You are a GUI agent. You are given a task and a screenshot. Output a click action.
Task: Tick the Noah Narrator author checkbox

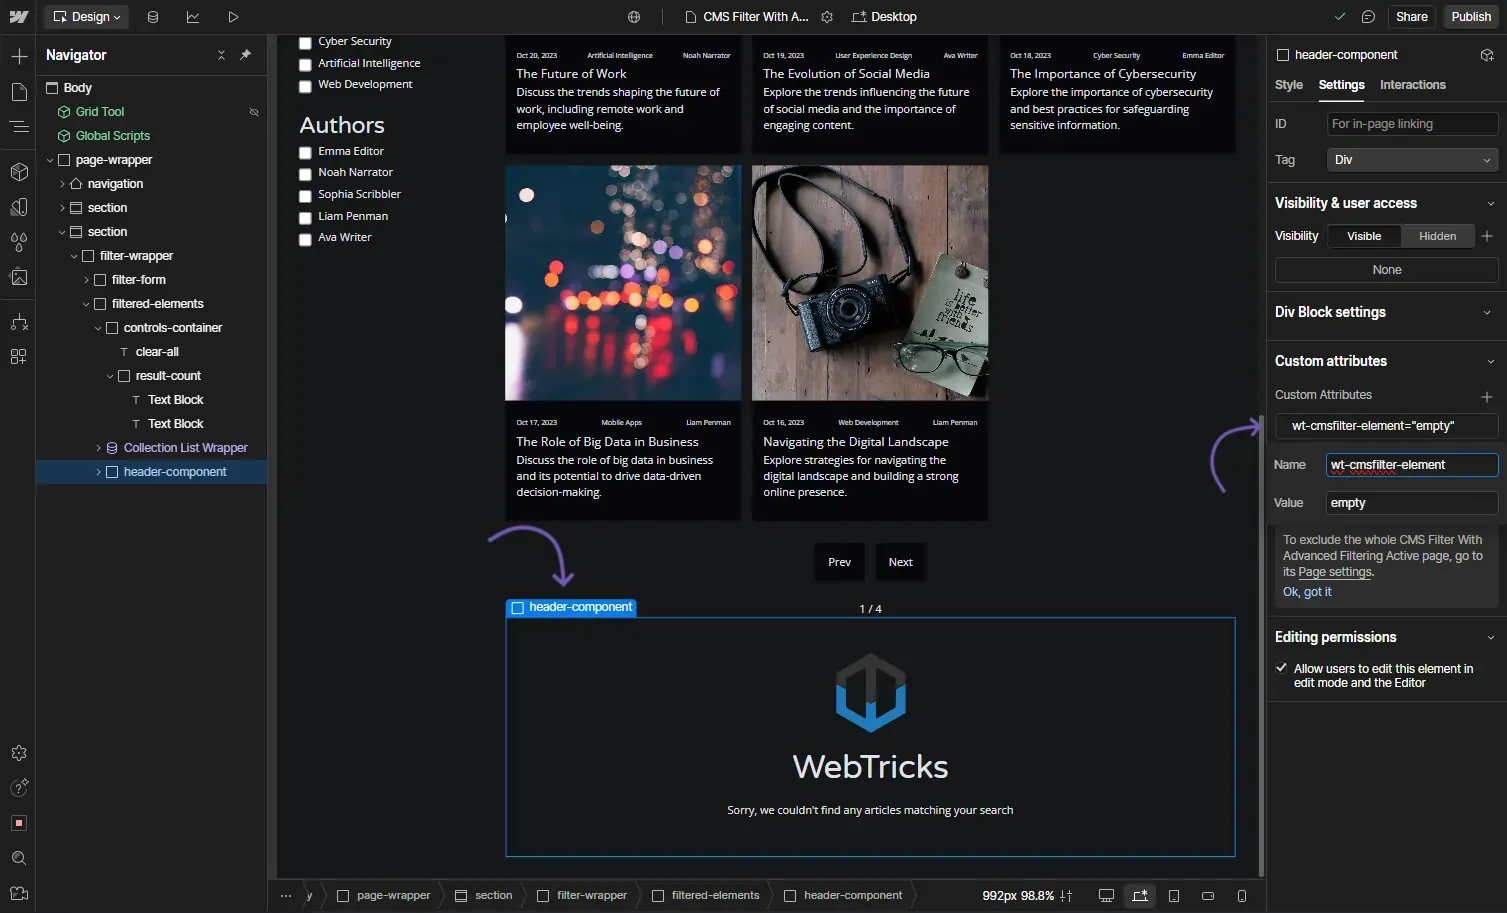[x=306, y=174]
